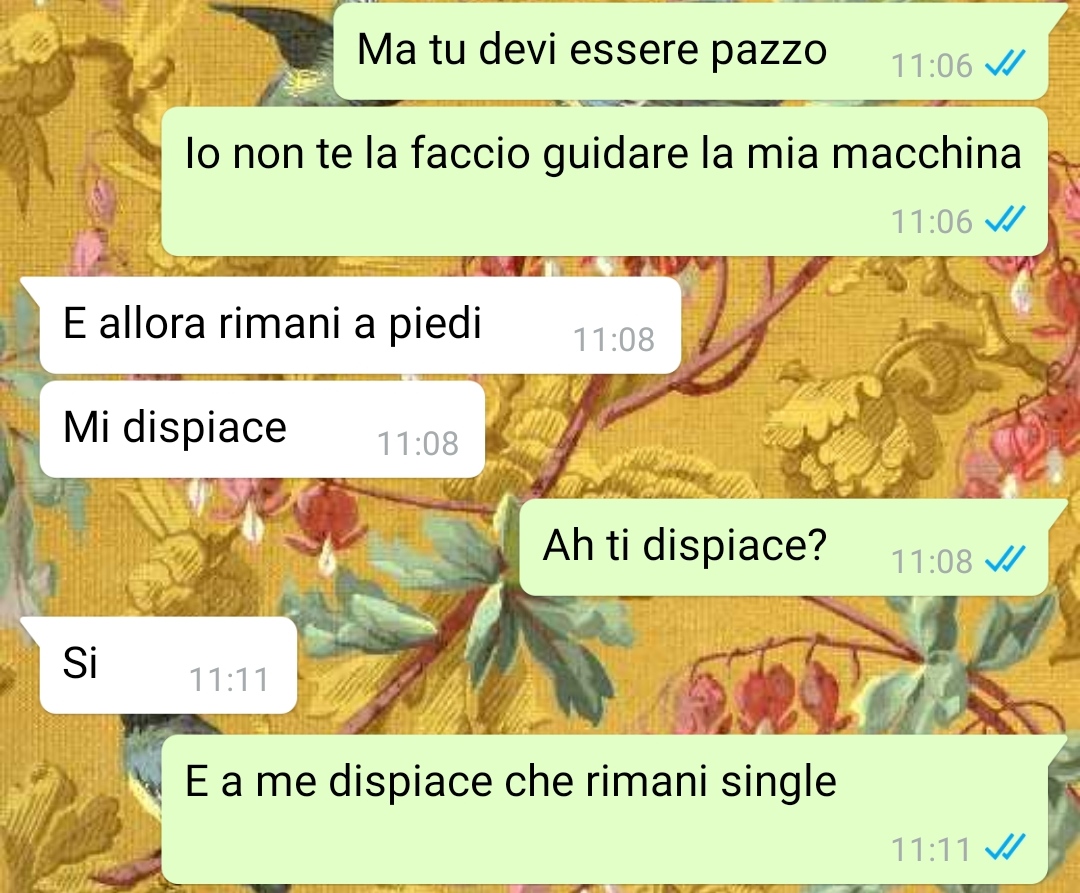Tap the 11:06 timestamp on 'Ma tu devi essere pazzo'

point(931,66)
